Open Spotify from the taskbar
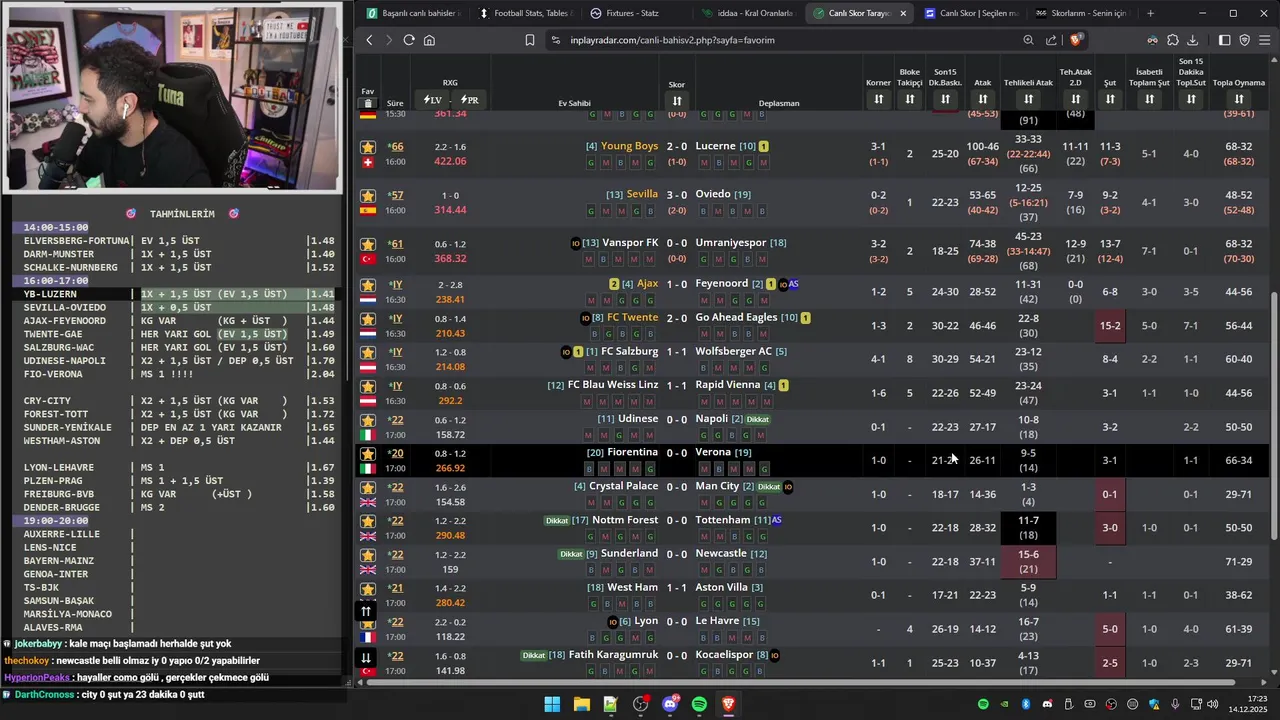 click(x=699, y=704)
